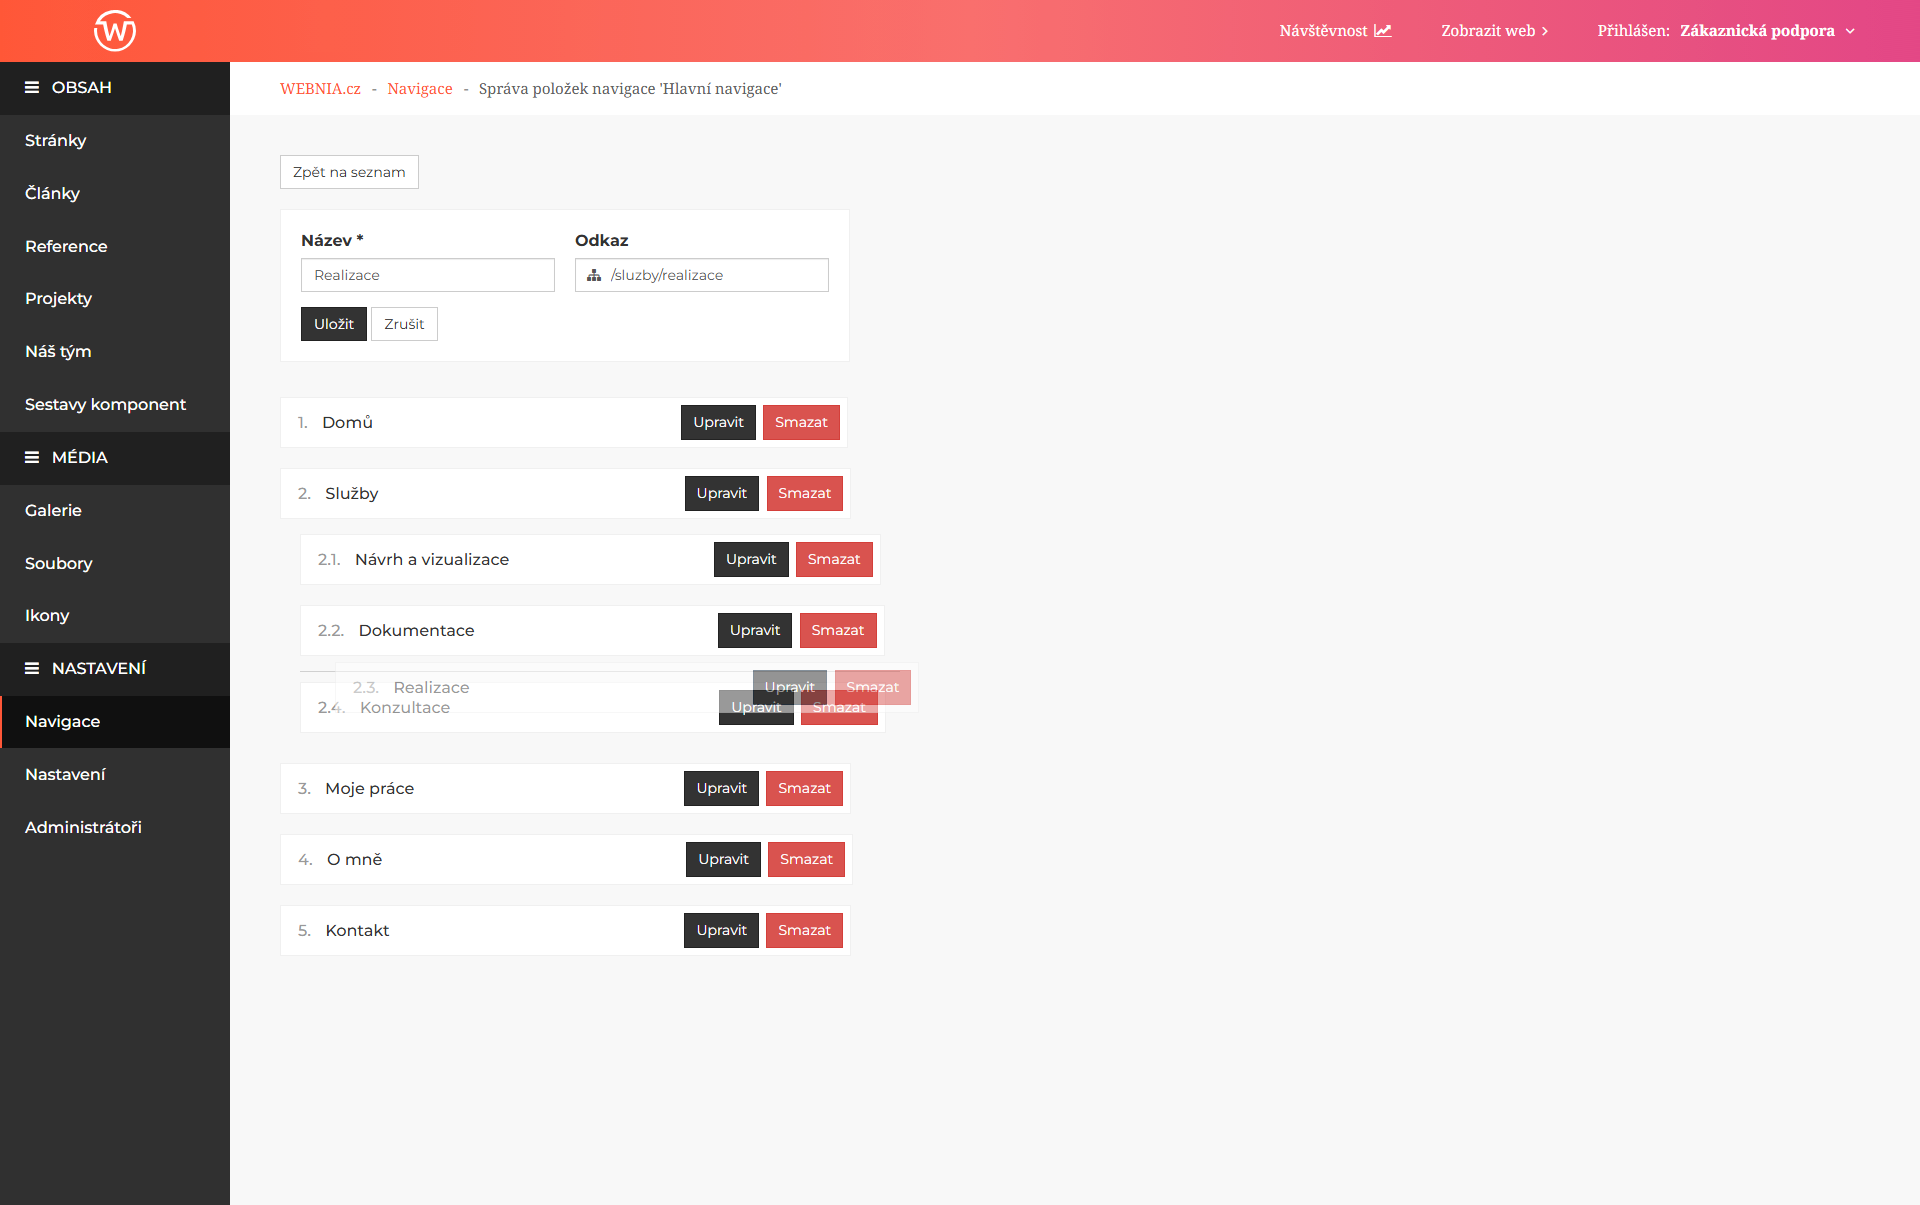This screenshot has width=1920, height=1205.
Task: Open Náš tým section
Action: (115, 352)
